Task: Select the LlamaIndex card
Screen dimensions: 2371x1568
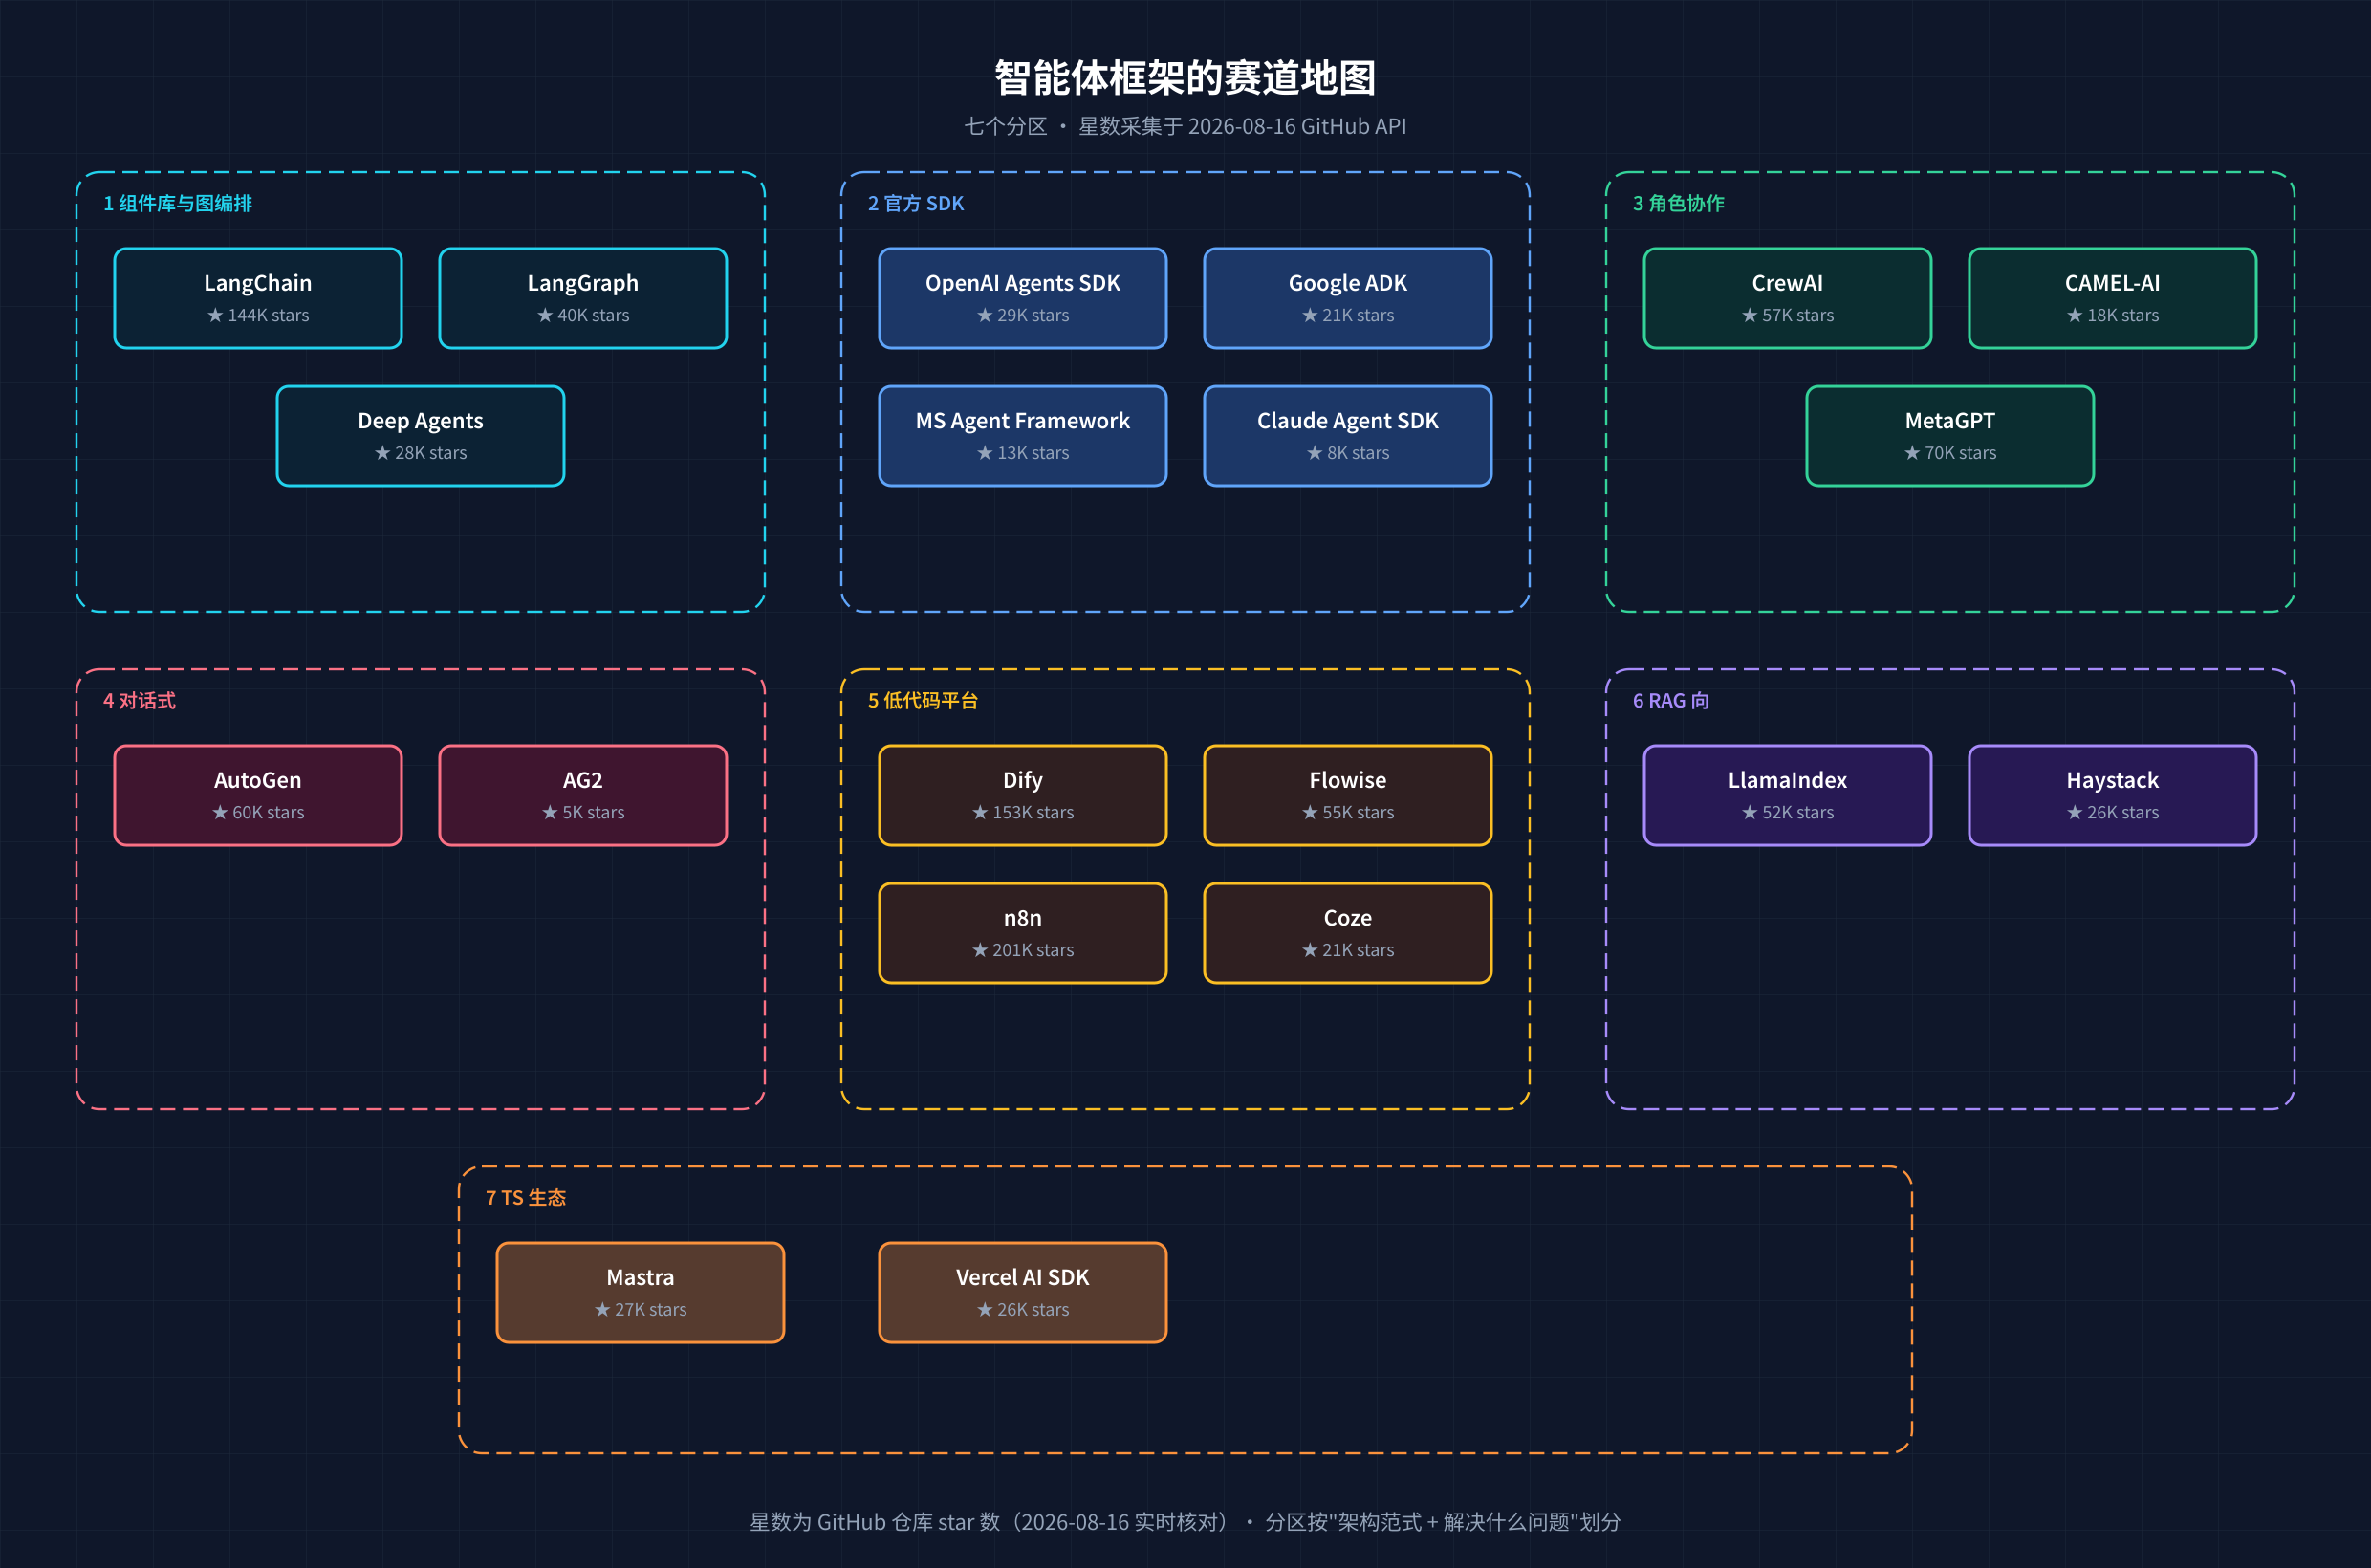Action: [1788, 795]
